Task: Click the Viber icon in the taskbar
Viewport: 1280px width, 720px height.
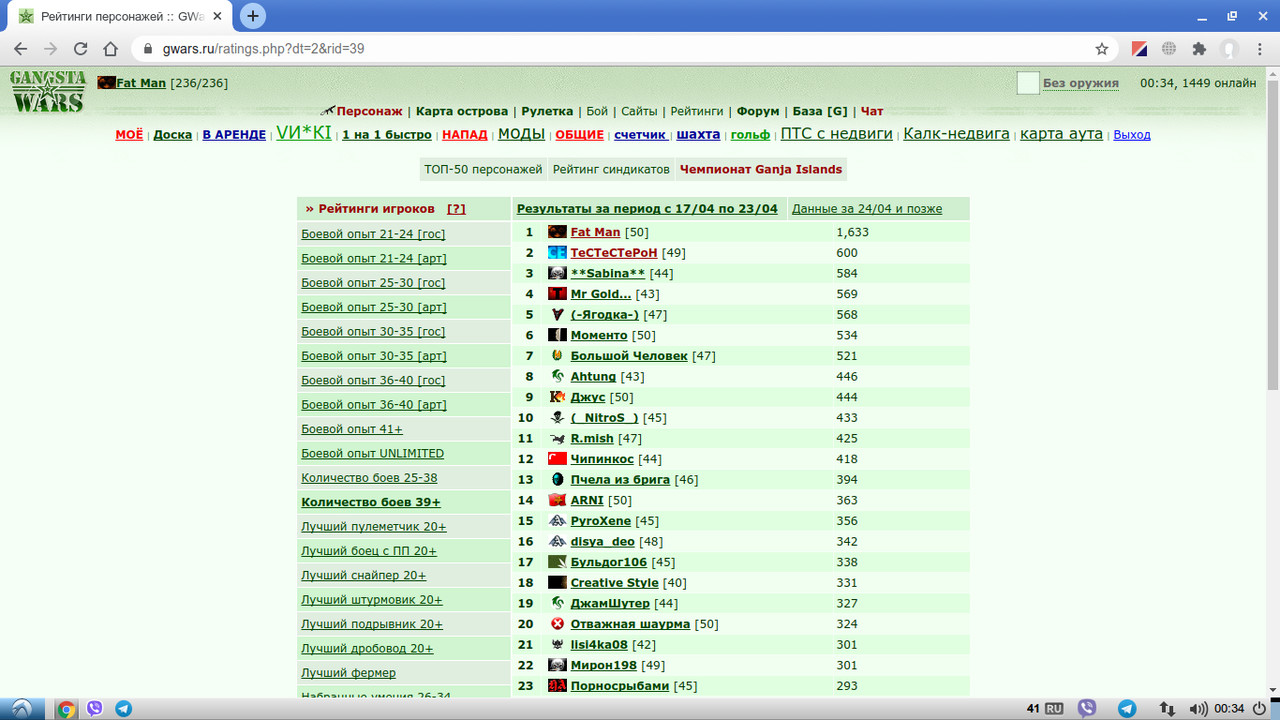Action: point(95,709)
